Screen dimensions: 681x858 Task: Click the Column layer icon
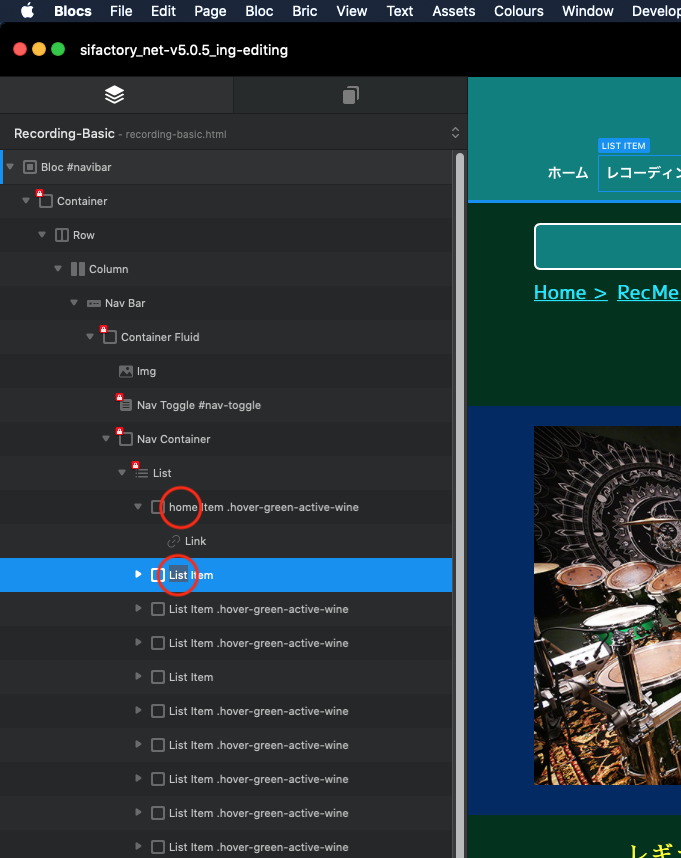pyautogui.click(x=78, y=269)
